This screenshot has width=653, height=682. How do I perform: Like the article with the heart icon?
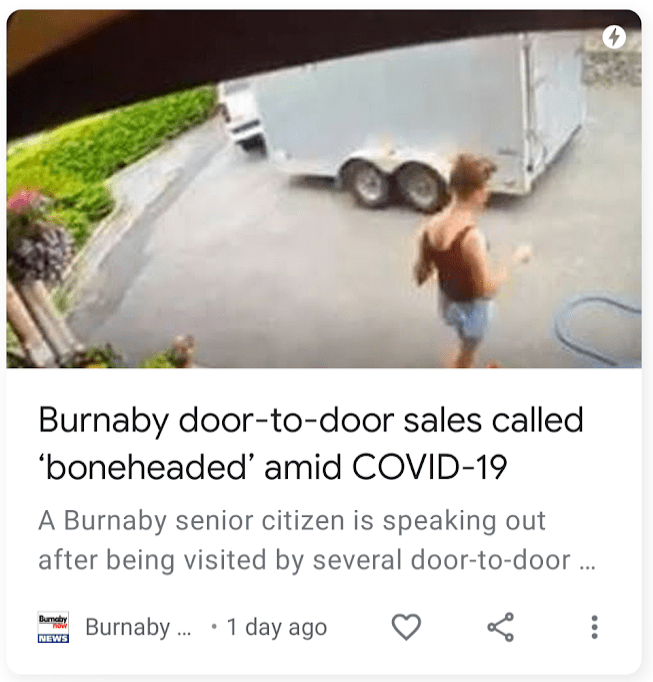tap(406, 627)
